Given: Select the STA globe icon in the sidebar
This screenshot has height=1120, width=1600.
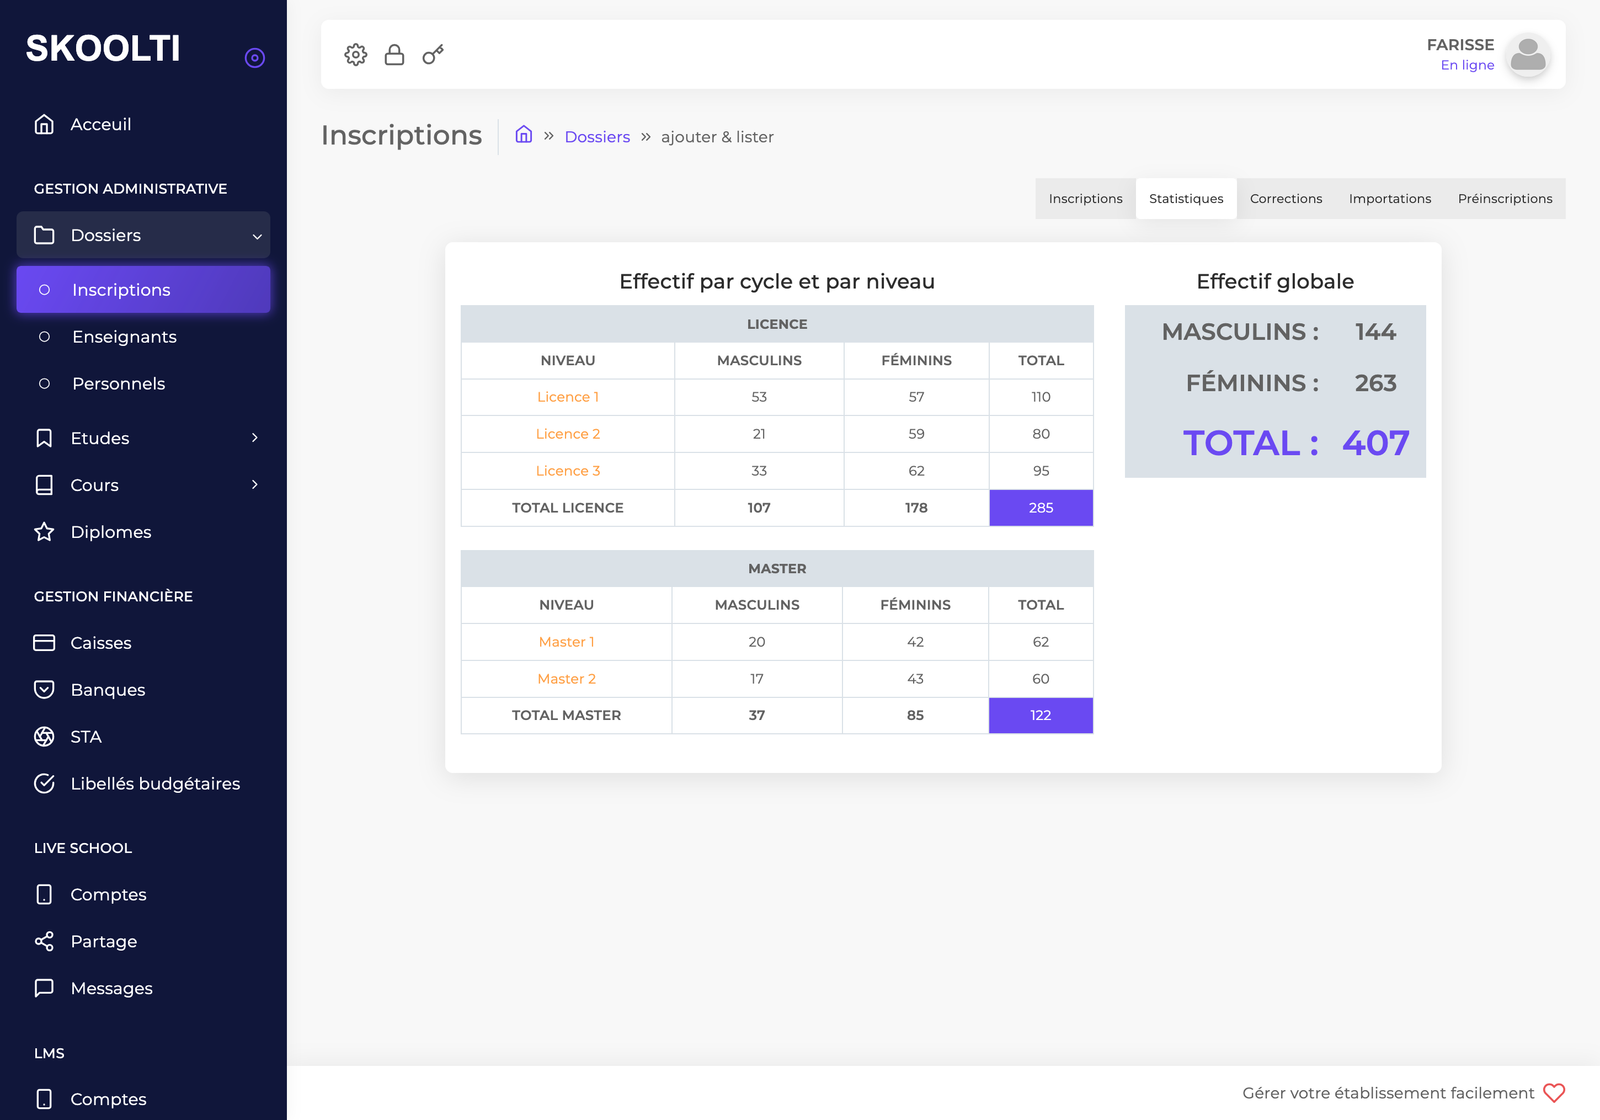Looking at the screenshot, I should point(44,736).
